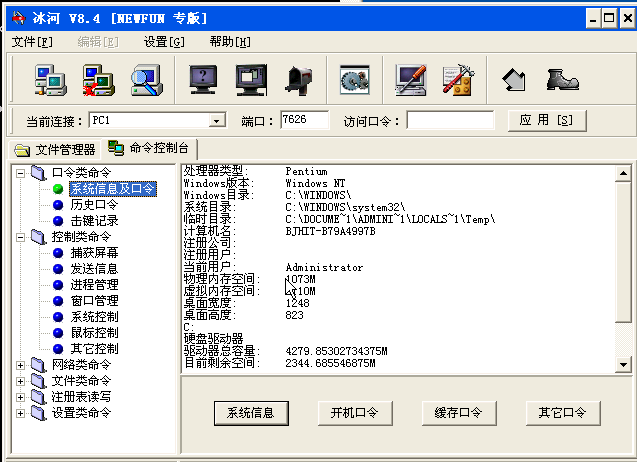Expand the 文件类命令 tree node
Image resolution: width=637 pixels, height=462 pixels.
[x=20, y=381]
